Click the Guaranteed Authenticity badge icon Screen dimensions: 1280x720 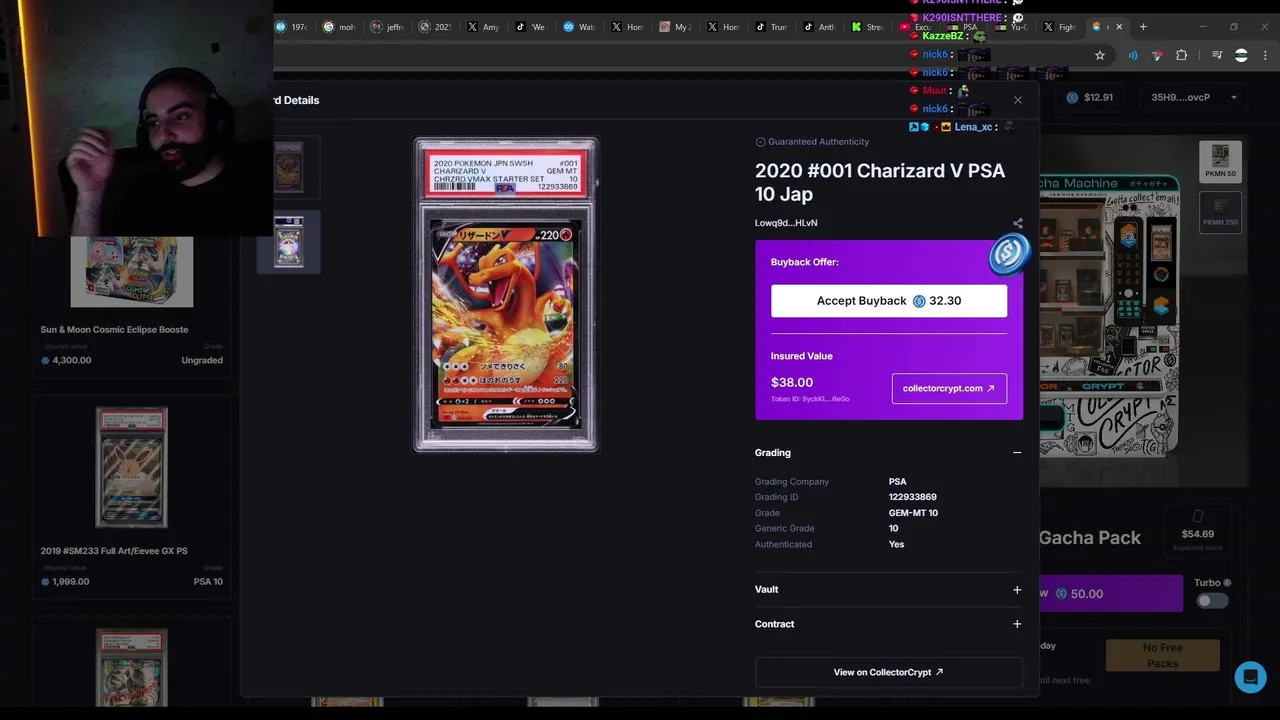point(760,142)
